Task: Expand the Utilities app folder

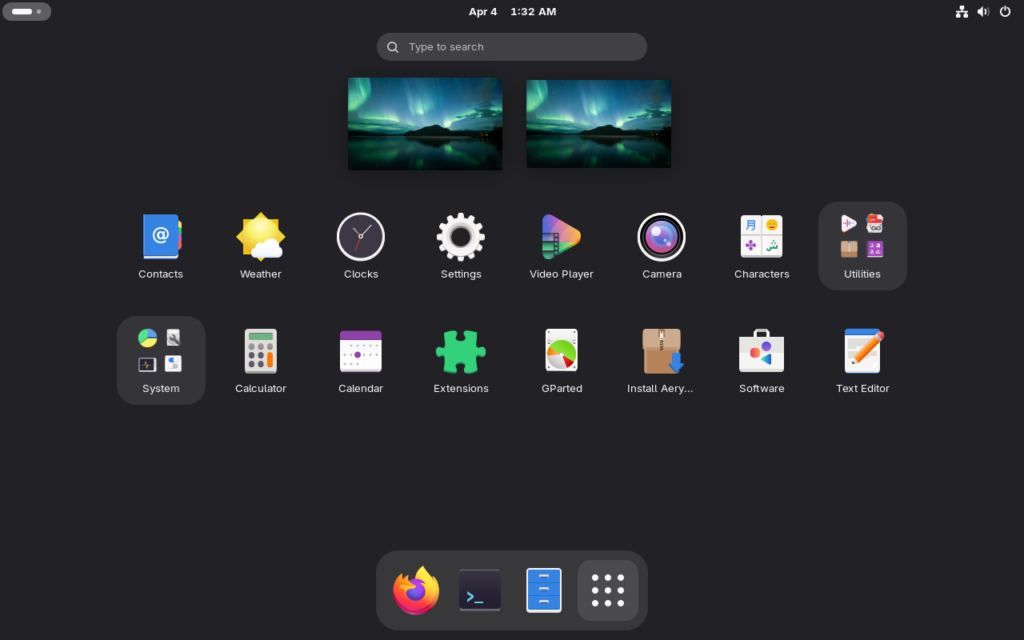Action: pos(862,246)
